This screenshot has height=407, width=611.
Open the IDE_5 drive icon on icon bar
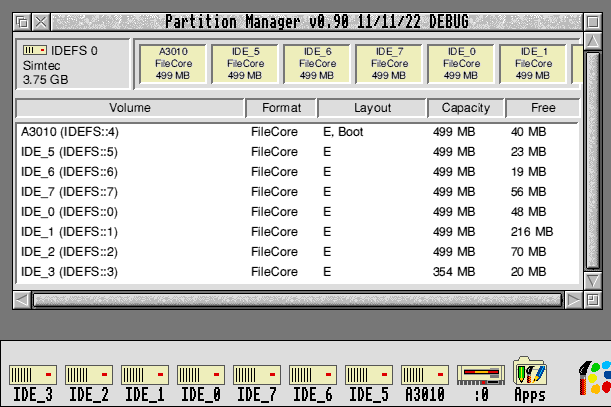click(369, 383)
